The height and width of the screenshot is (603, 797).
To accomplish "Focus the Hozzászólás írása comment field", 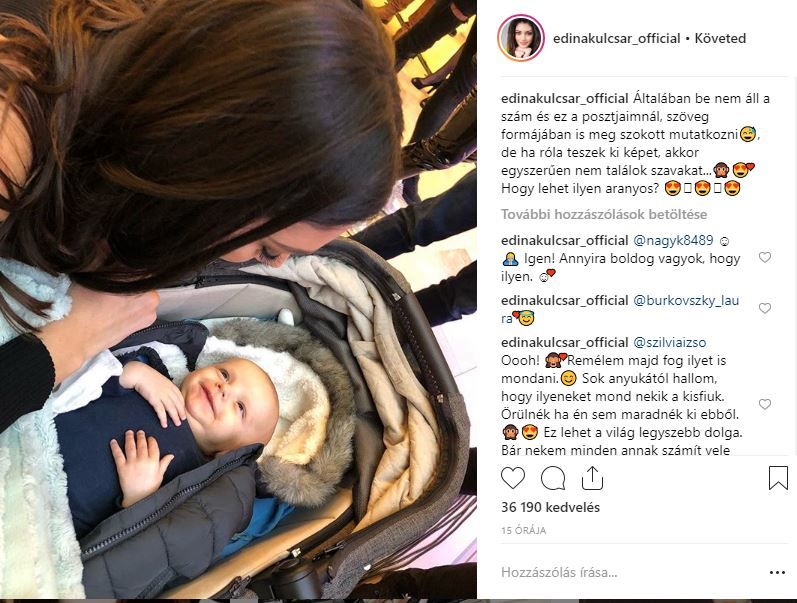I will (630, 572).
